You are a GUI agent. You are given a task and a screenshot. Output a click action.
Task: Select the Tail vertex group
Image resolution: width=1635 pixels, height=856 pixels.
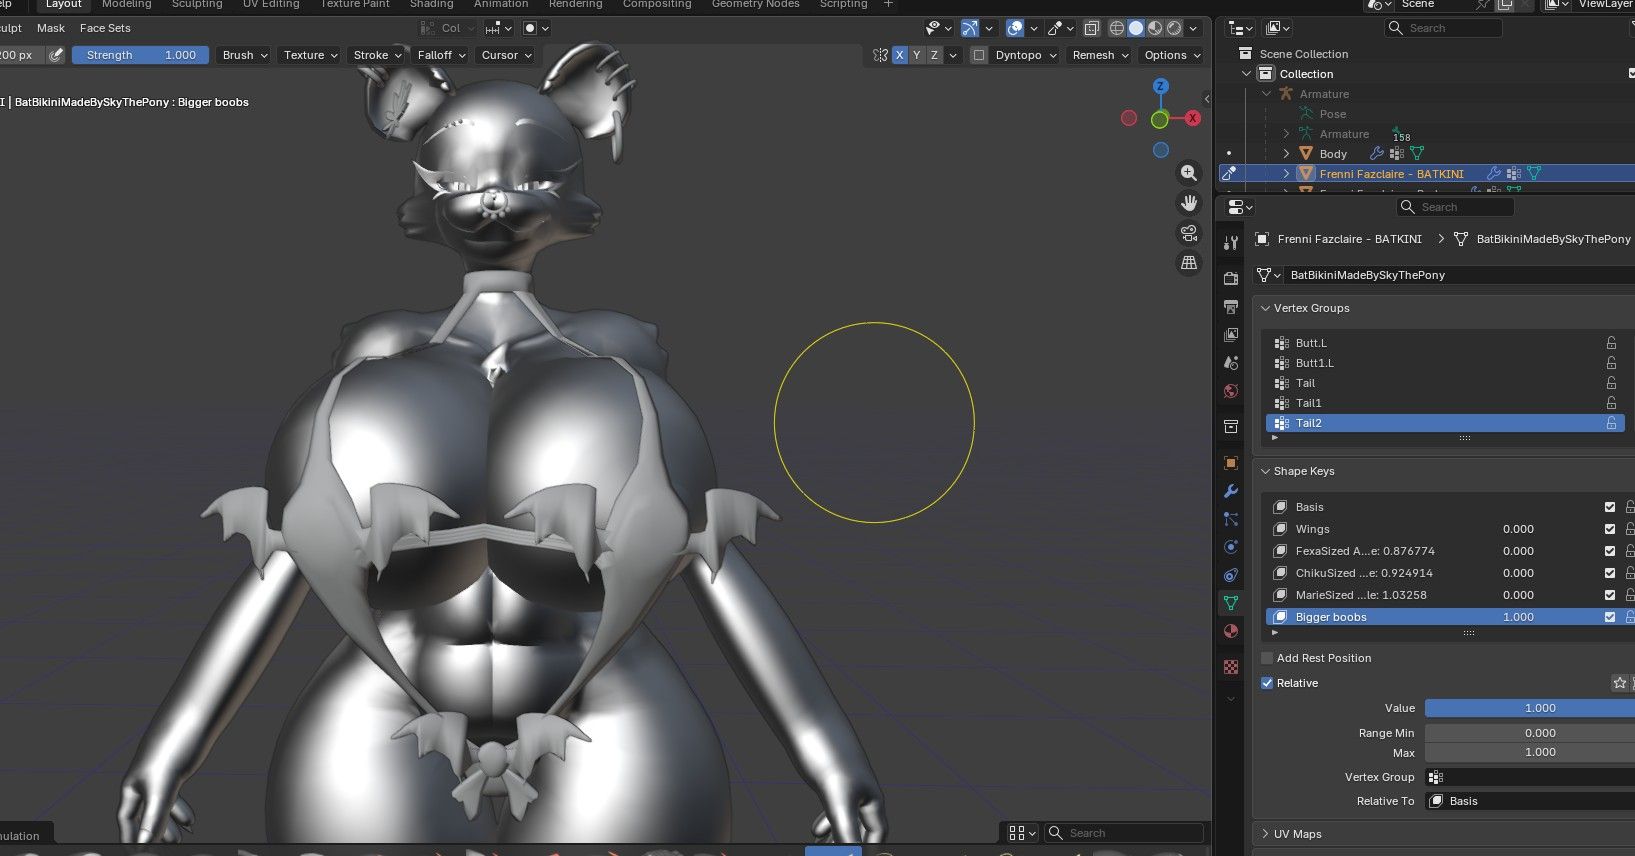(x=1445, y=383)
